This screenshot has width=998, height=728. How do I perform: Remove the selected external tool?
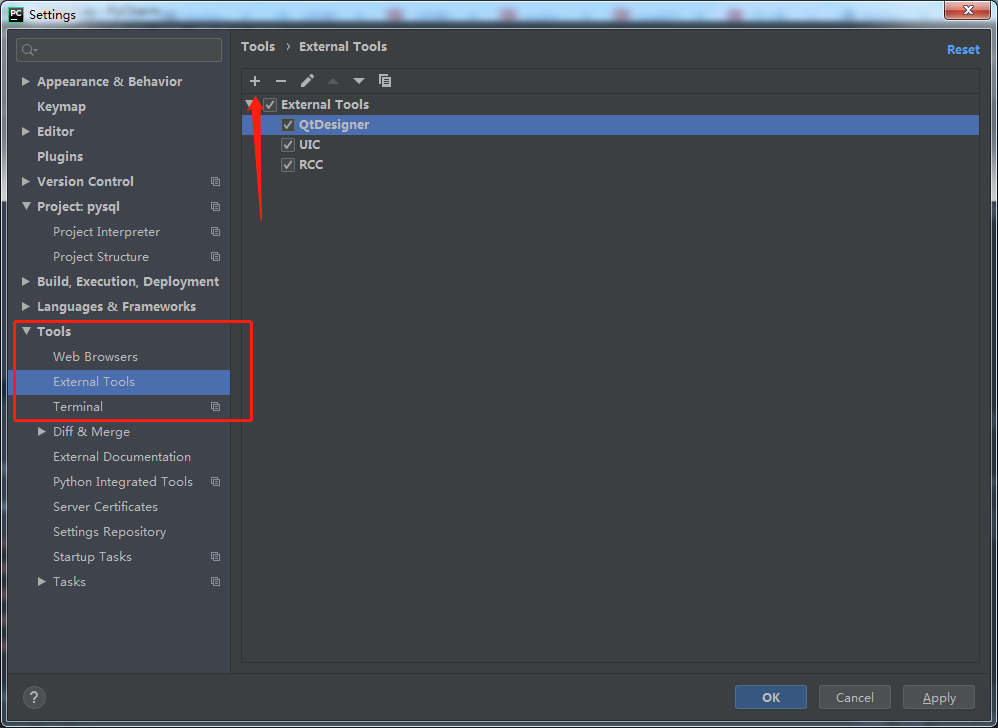click(281, 81)
